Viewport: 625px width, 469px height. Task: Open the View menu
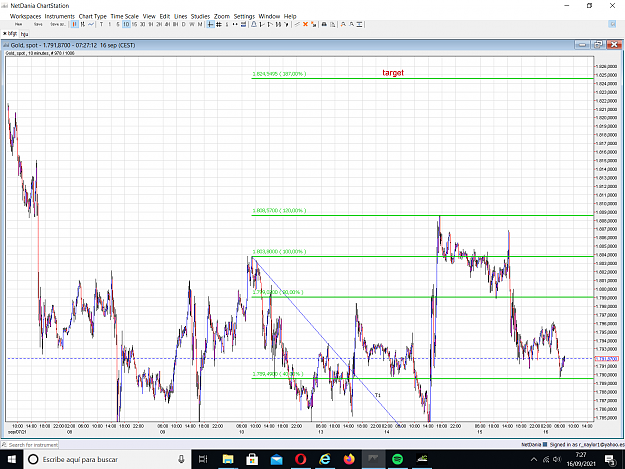pyautogui.click(x=149, y=16)
